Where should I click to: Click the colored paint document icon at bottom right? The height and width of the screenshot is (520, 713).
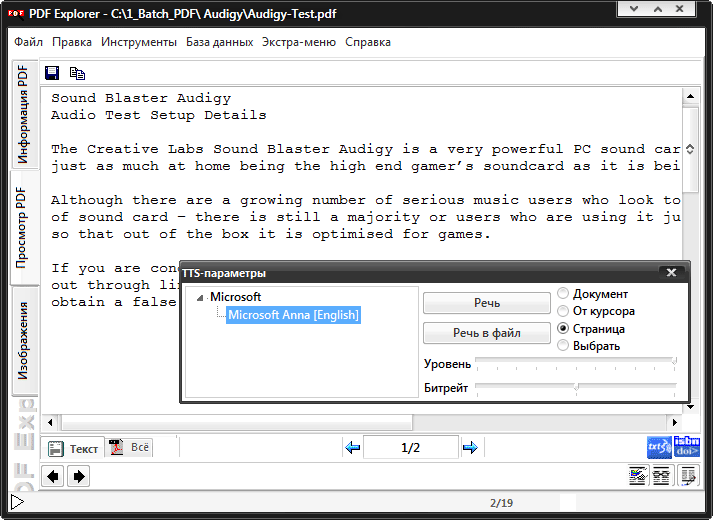pyautogui.click(x=638, y=476)
